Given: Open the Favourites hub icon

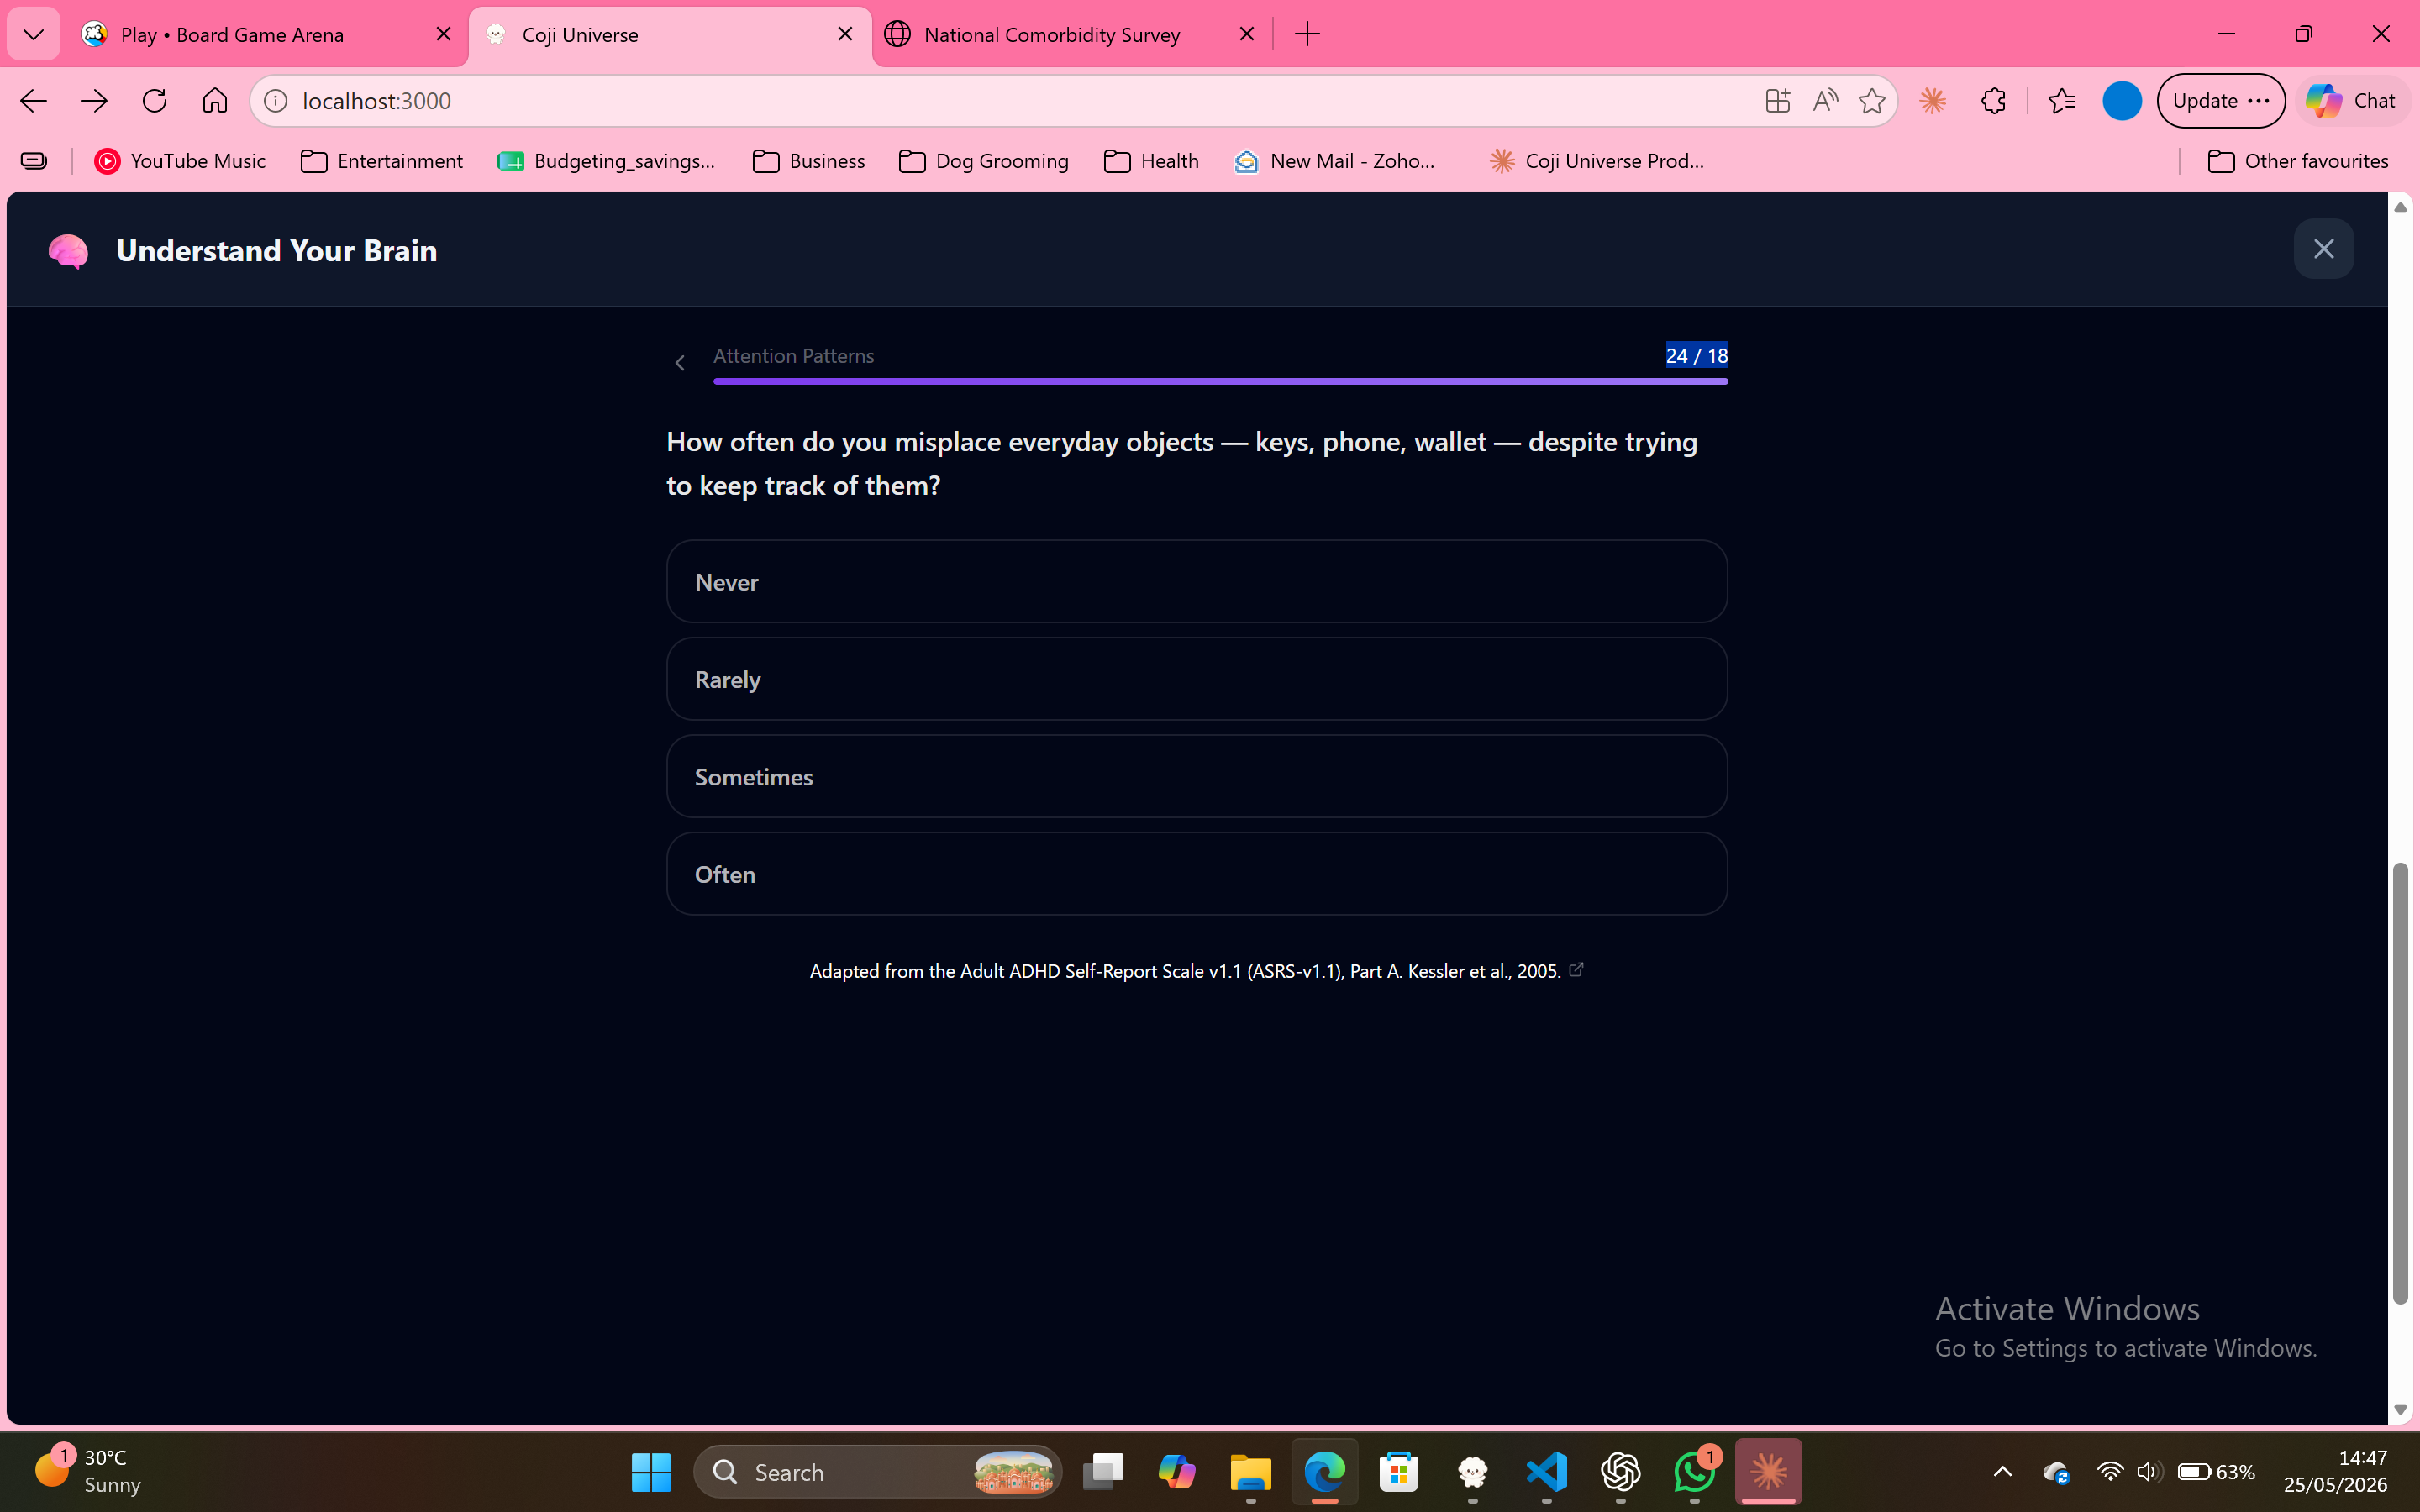Looking at the screenshot, I should coord(2062,101).
